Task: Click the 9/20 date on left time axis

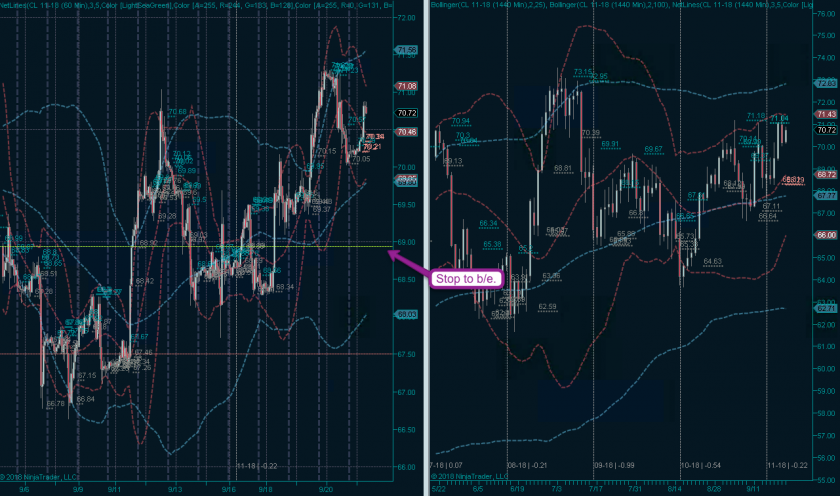Action: (x=326, y=489)
